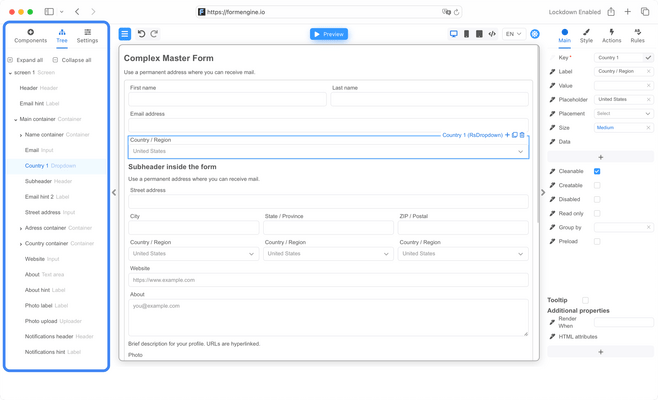Collapse the left panel with arrow handle
The width and height of the screenshot is (658, 400).
click(114, 192)
